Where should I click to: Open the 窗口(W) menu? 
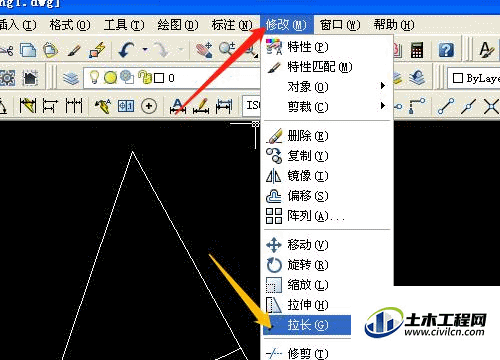pos(340,25)
